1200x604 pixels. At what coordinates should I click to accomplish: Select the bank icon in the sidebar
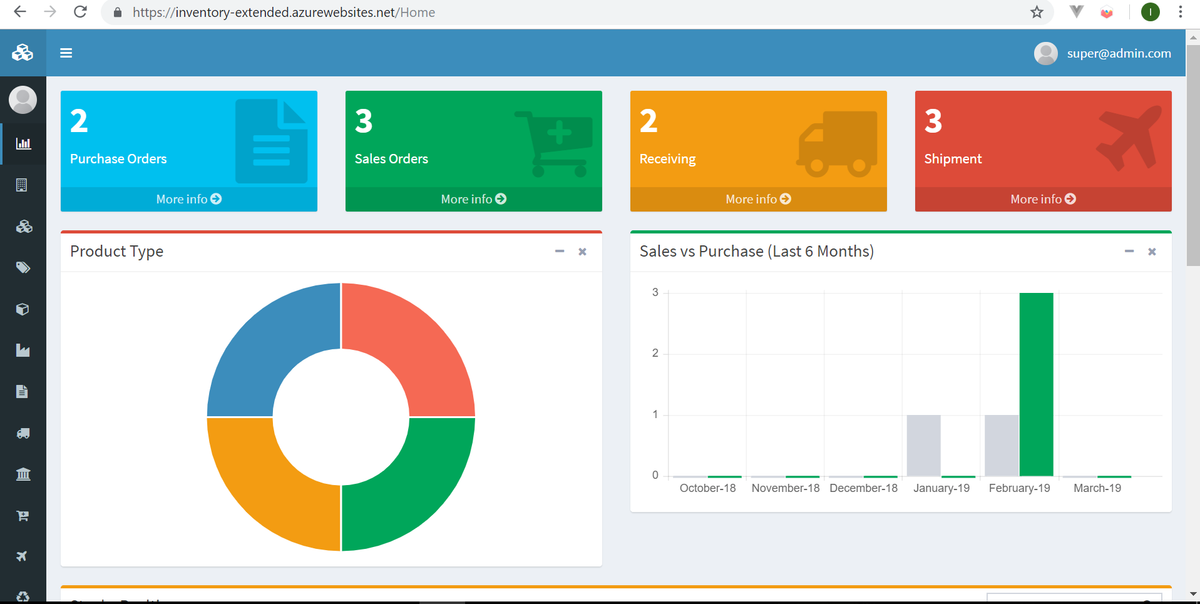22,473
